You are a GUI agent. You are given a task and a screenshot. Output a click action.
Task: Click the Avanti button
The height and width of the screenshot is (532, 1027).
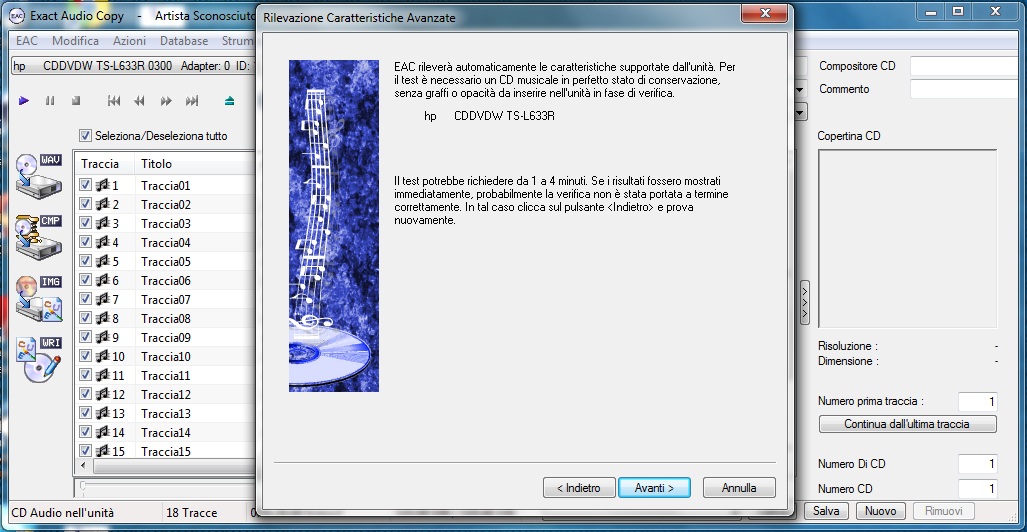coord(654,488)
